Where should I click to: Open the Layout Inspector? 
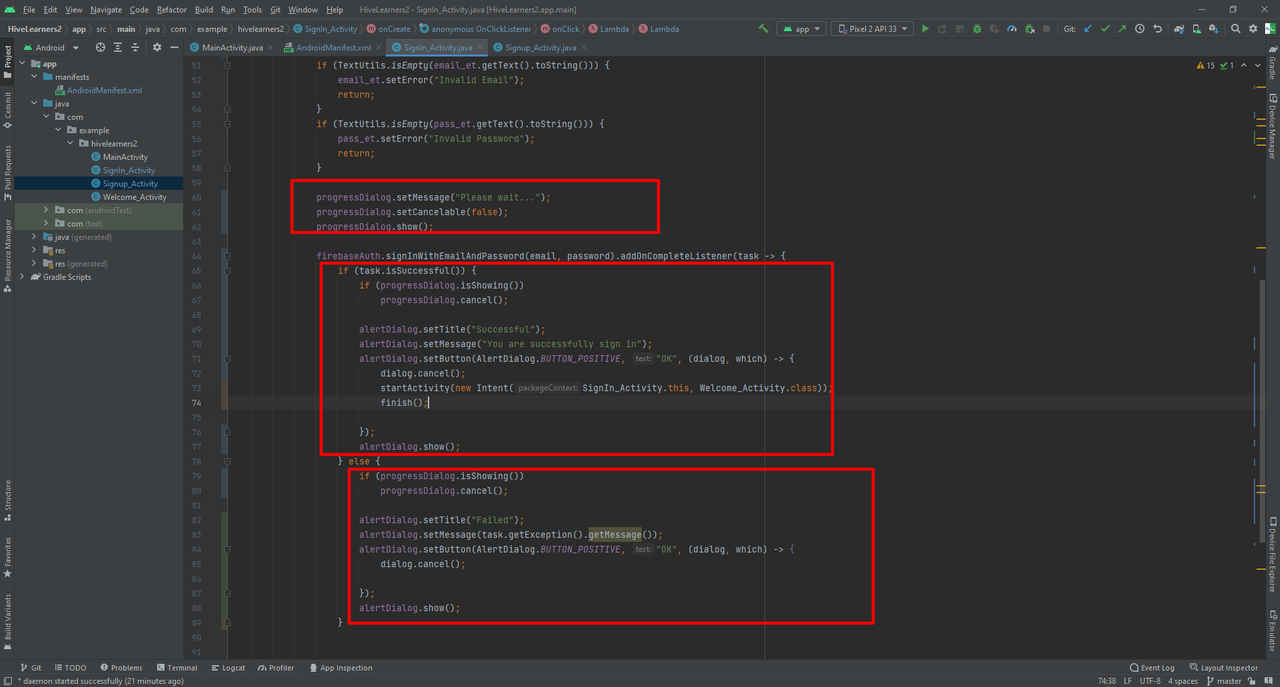[1224, 668]
